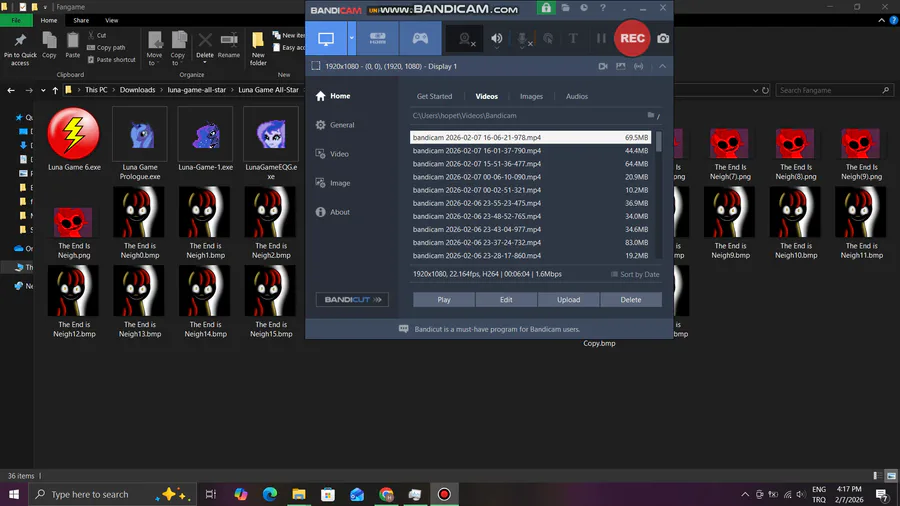This screenshot has height=506, width=900.
Task: Click the Delete button in Bandicam
Action: point(631,299)
